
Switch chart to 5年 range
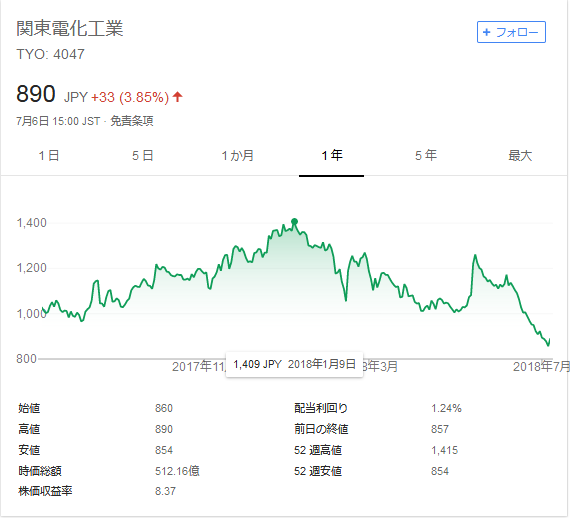pyautogui.click(x=426, y=156)
